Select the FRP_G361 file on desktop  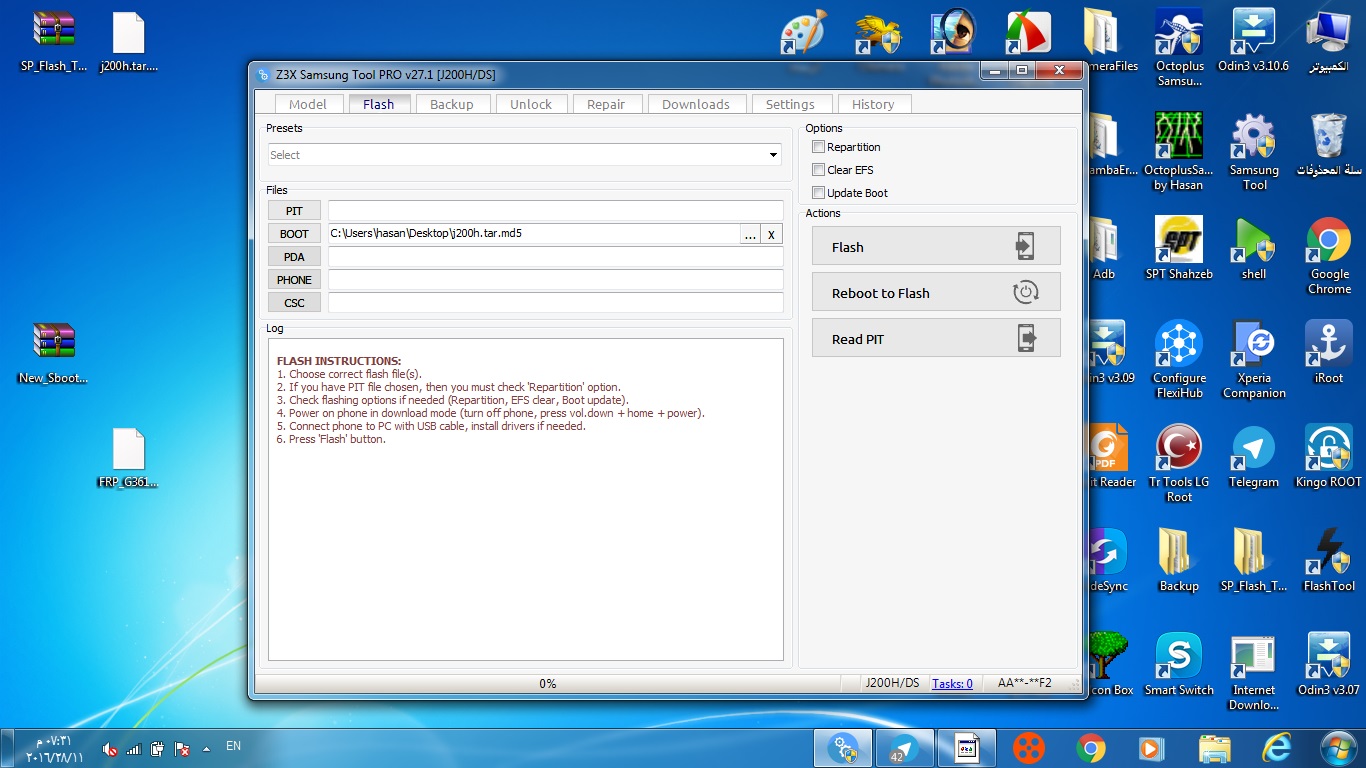[129, 457]
